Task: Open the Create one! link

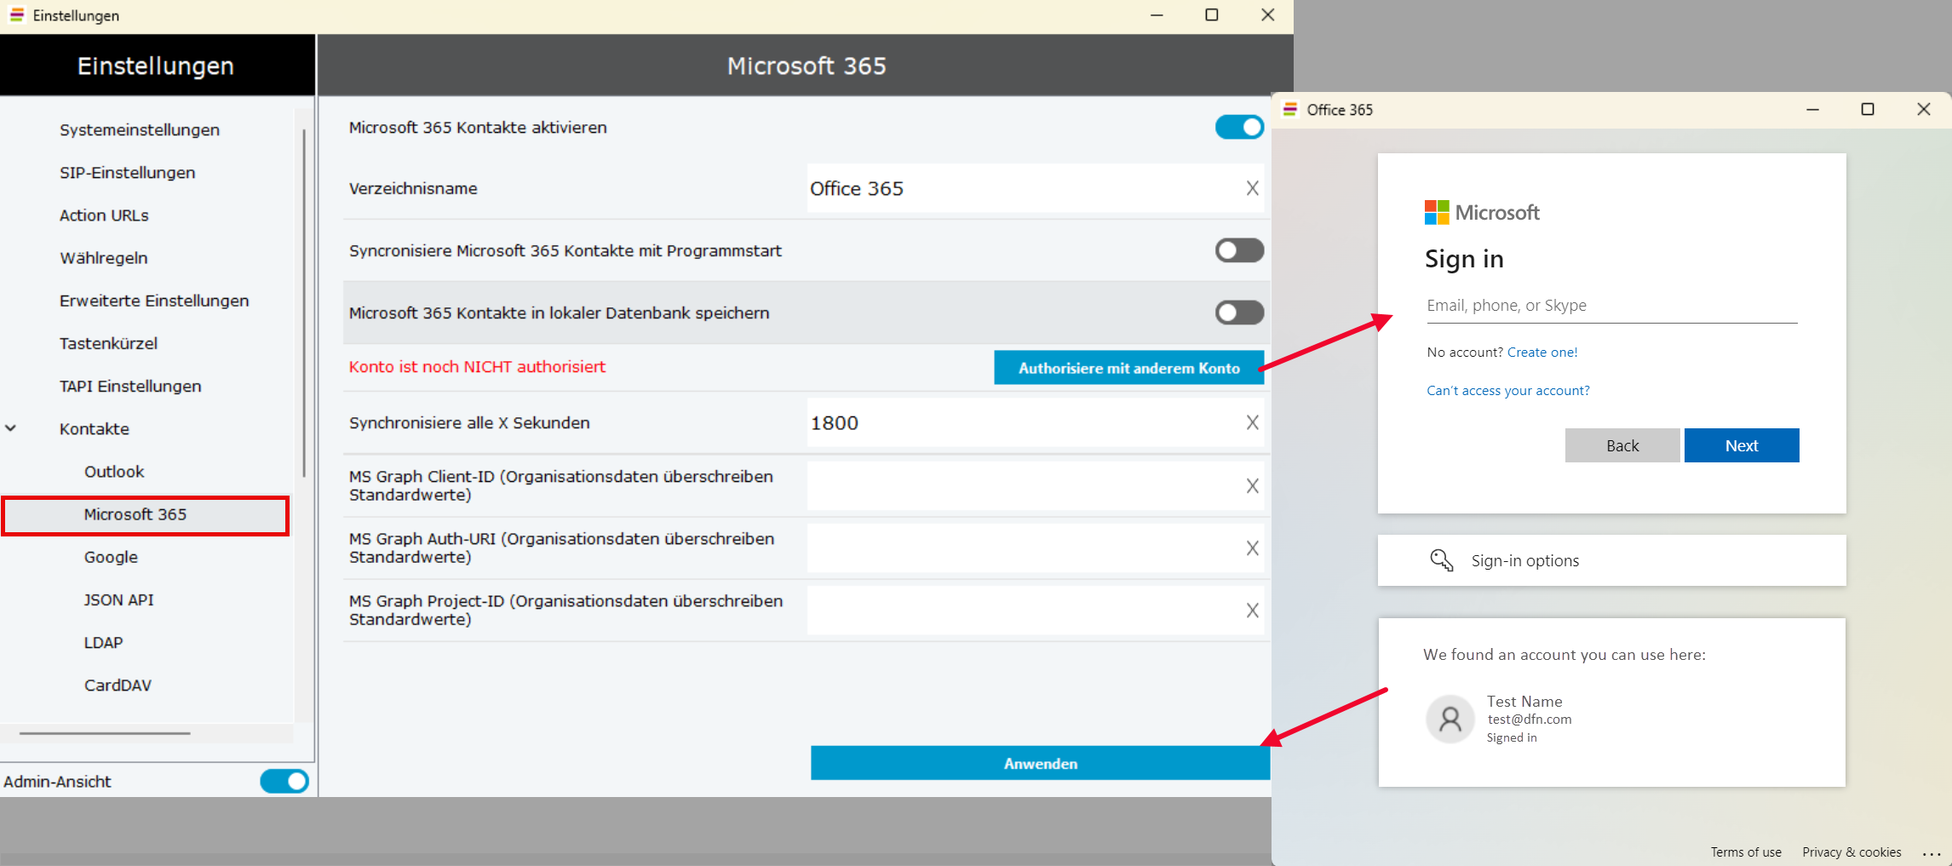Action: pyautogui.click(x=1542, y=352)
